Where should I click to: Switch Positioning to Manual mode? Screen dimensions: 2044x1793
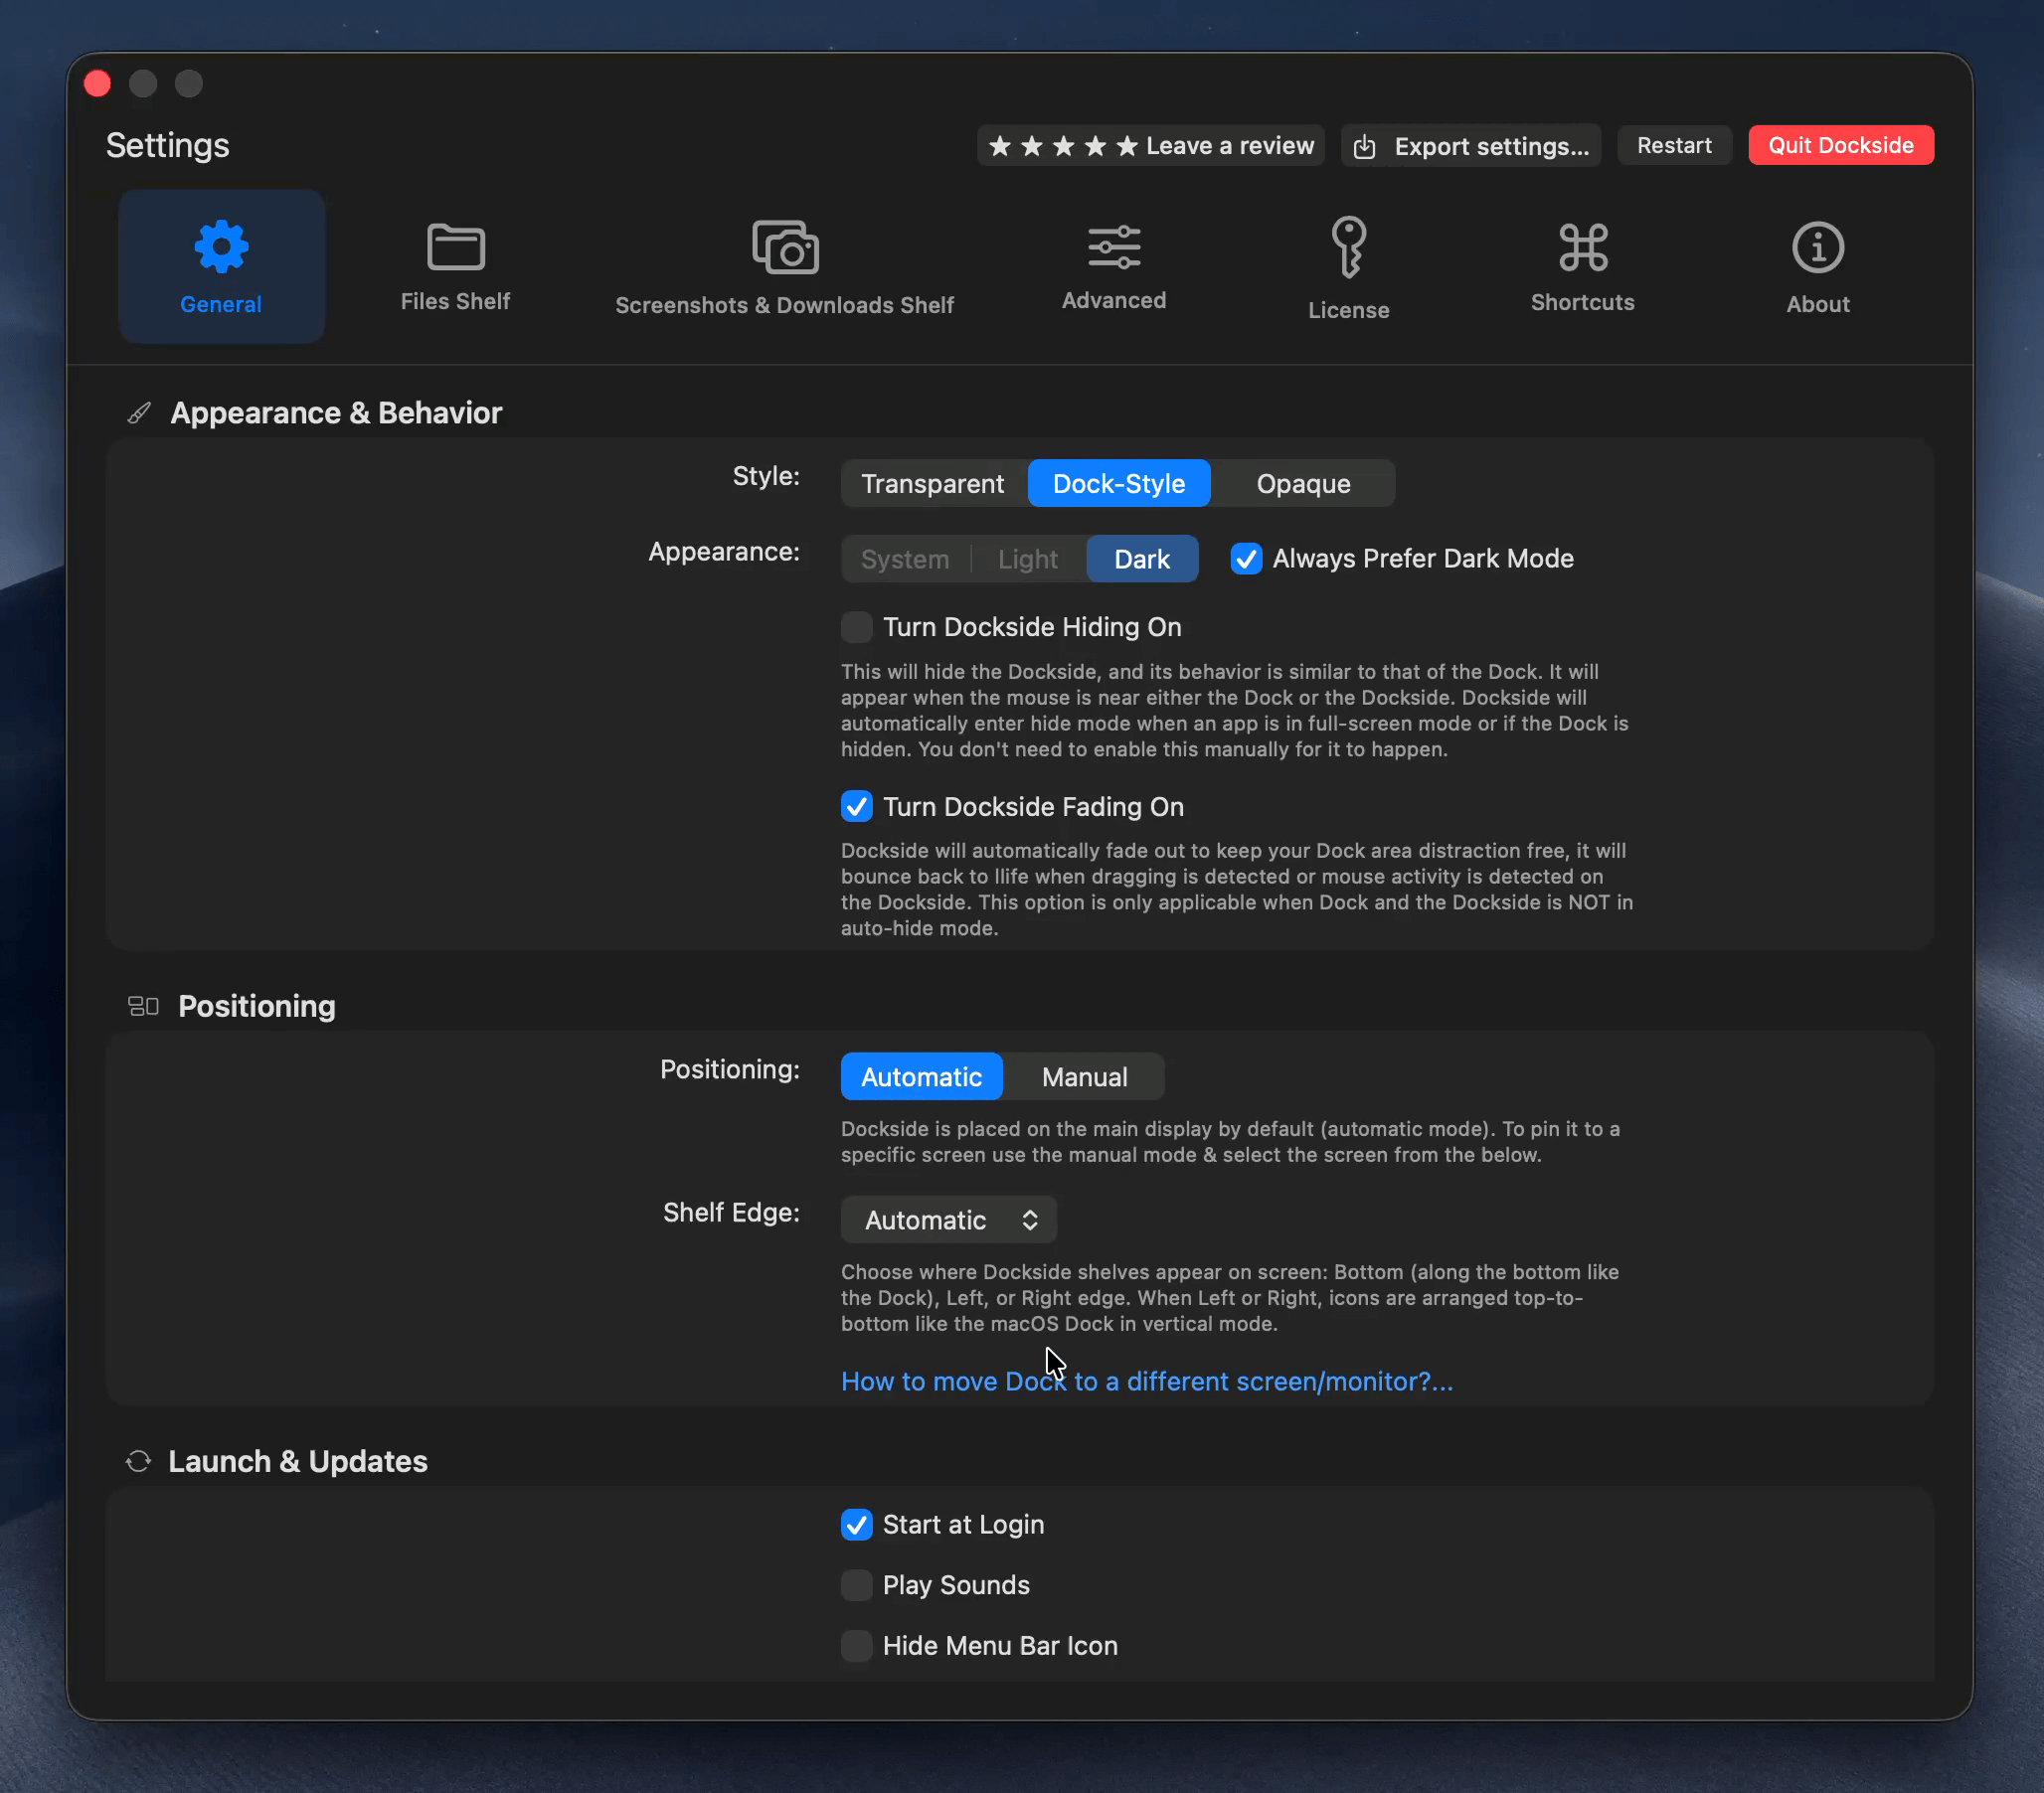coord(1084,1077)
